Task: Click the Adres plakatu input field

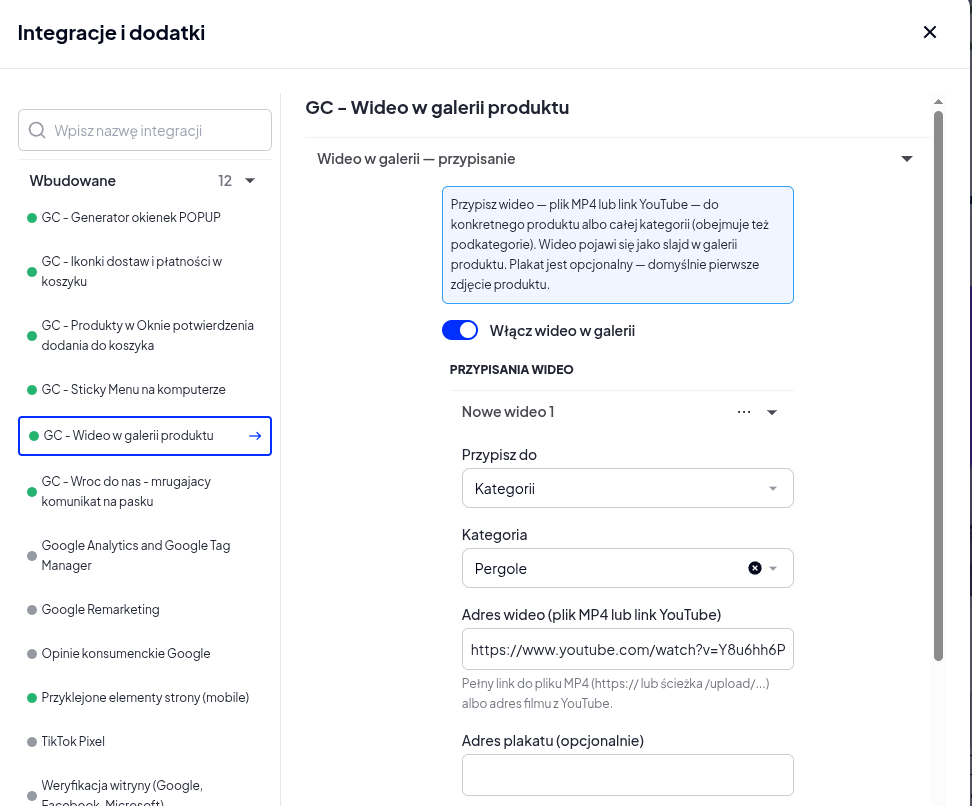Action: (x=627, y=775)
